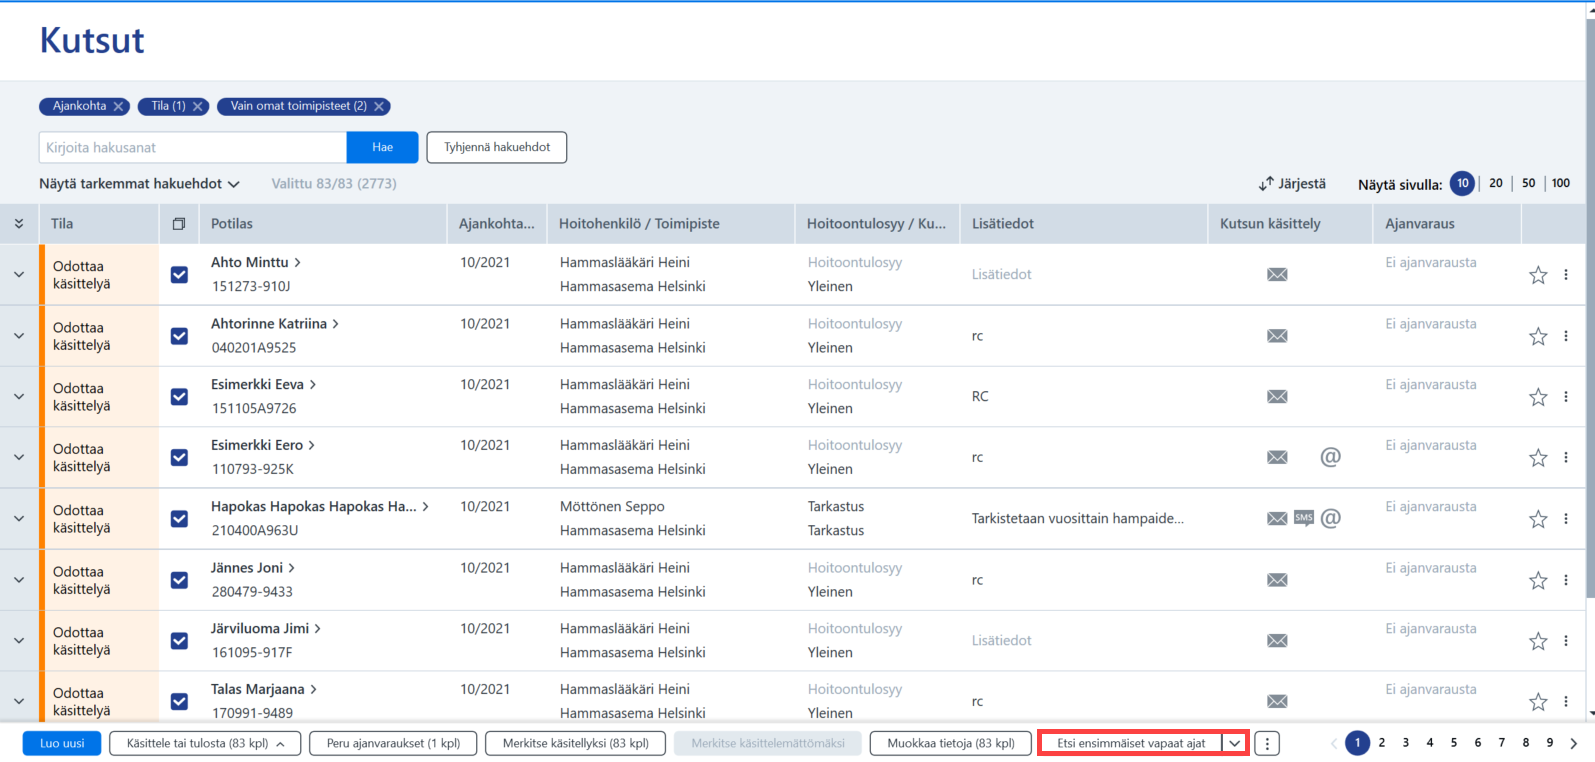Open three-dot menu for Esimerkki Eeva row
Viewport: 1595px width, 762px height.
pyautogui.click(x=1566, y=396)
